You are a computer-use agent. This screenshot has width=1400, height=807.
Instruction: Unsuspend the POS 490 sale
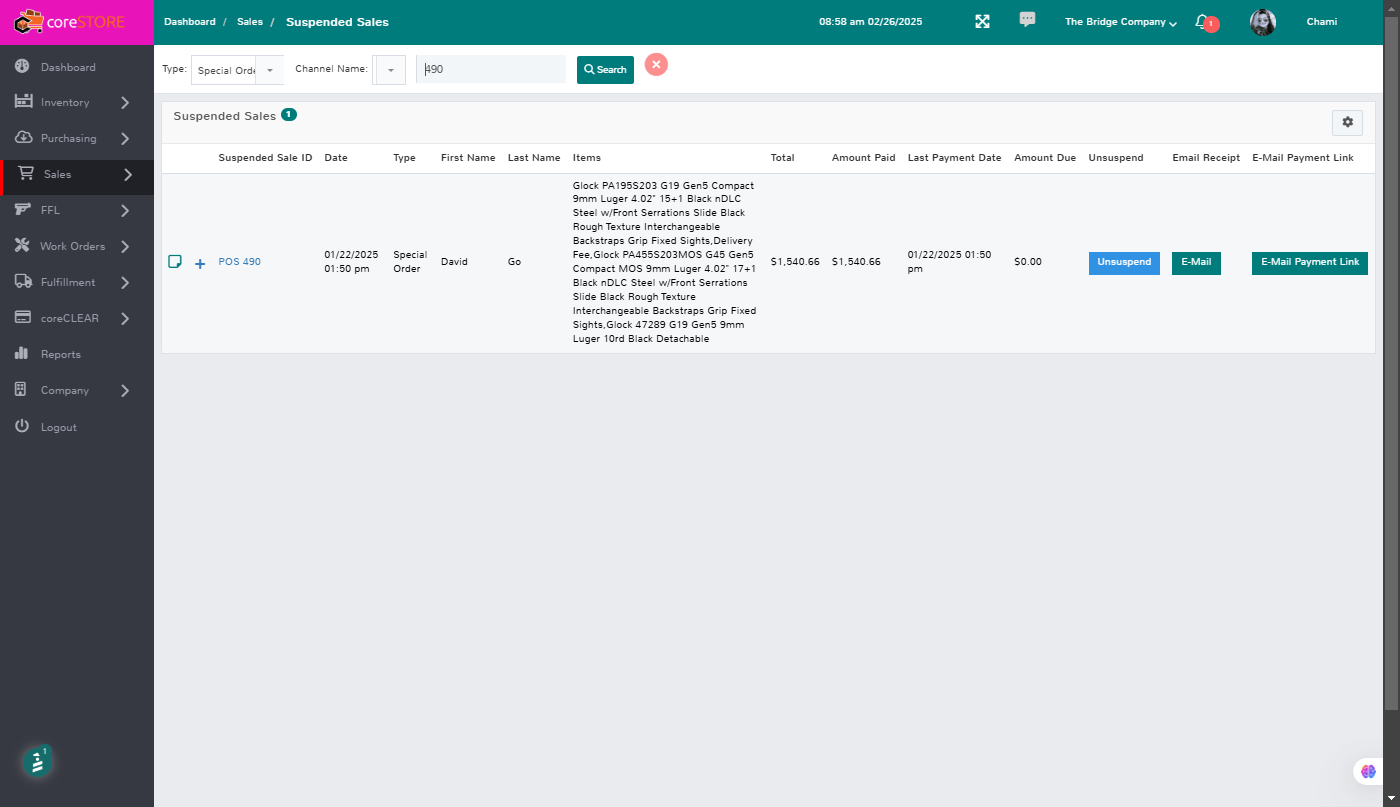[1124, 263]
